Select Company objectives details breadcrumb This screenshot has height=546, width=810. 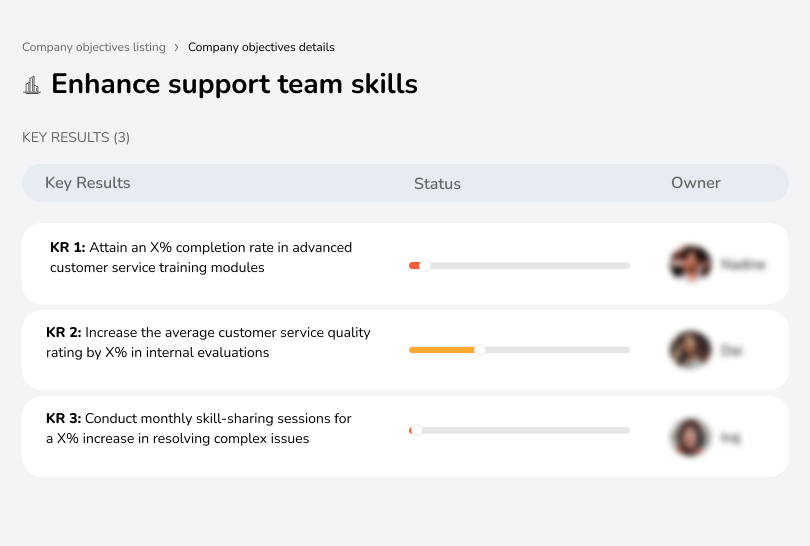click(261, 47)
